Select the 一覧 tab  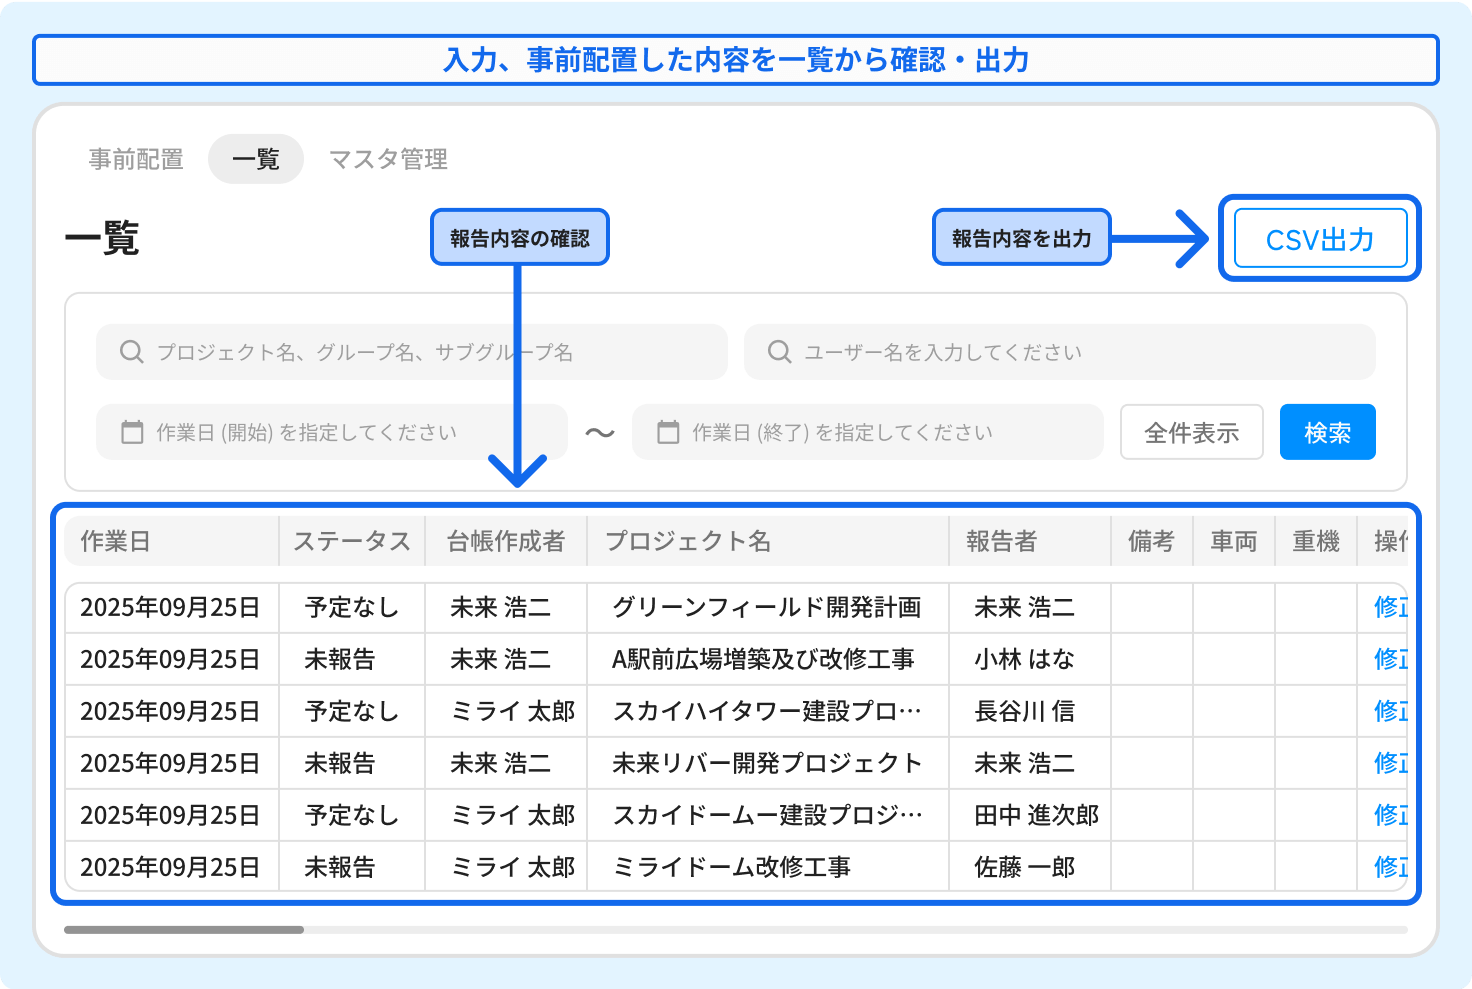point(255,159)
